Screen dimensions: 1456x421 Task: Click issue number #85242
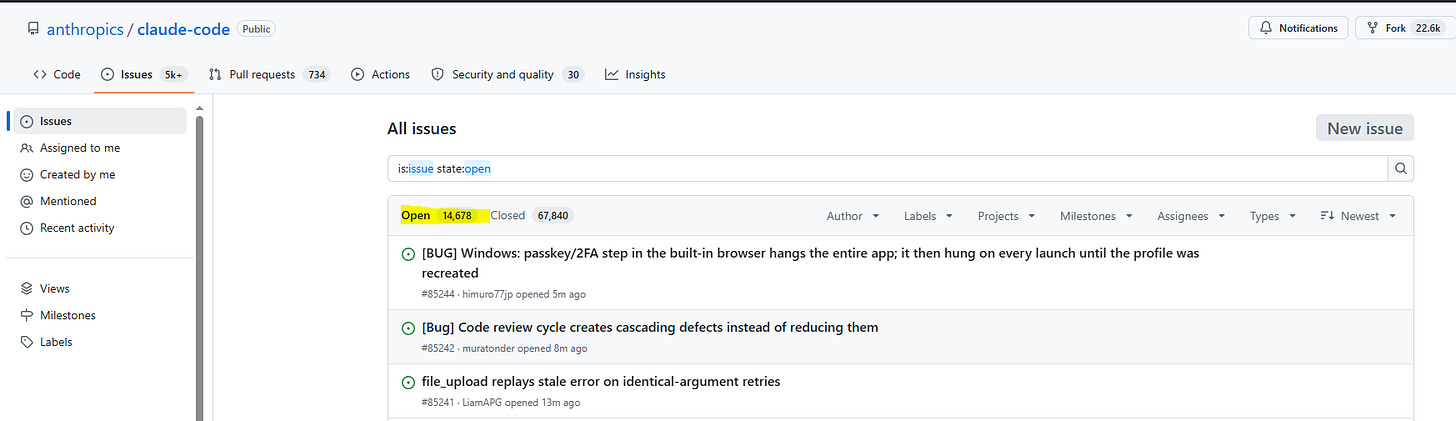click(438, 349)
